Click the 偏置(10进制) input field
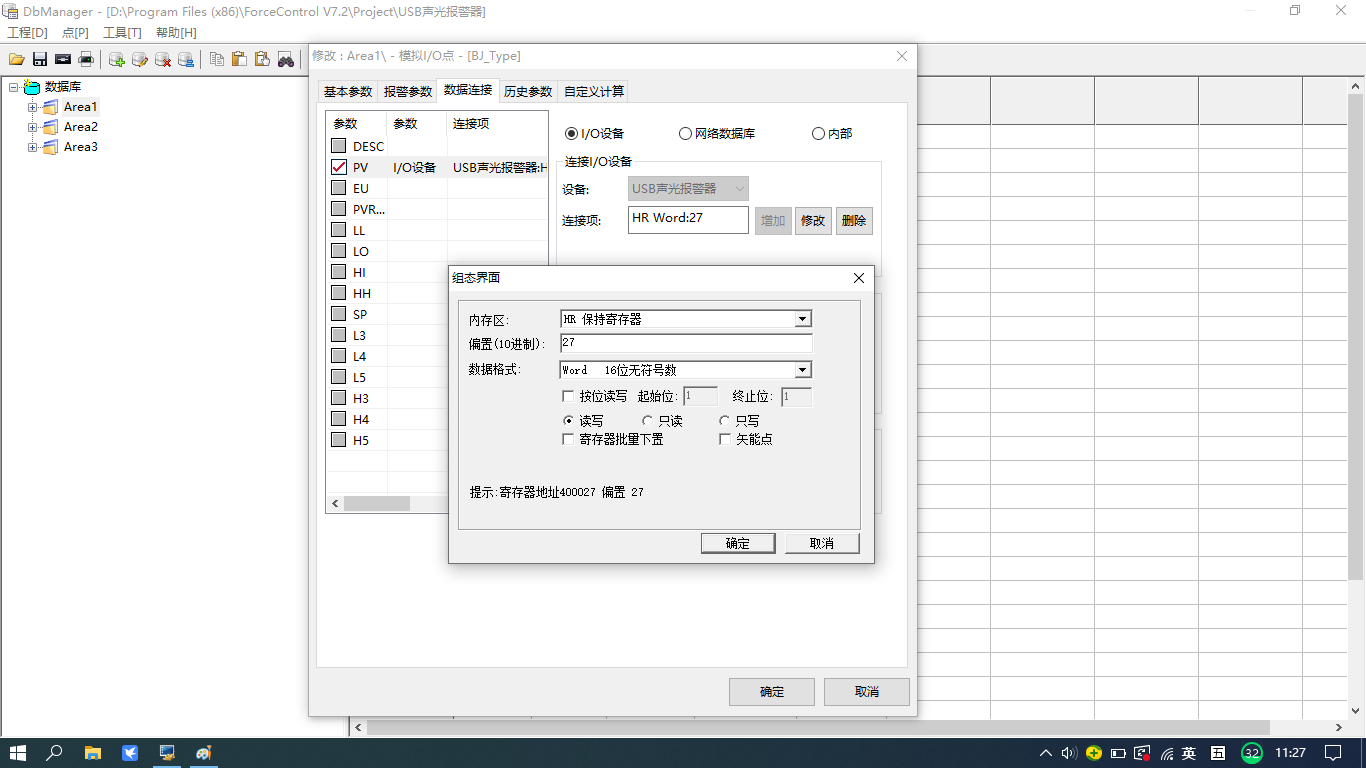1366x768 pixels. [686, 343]
